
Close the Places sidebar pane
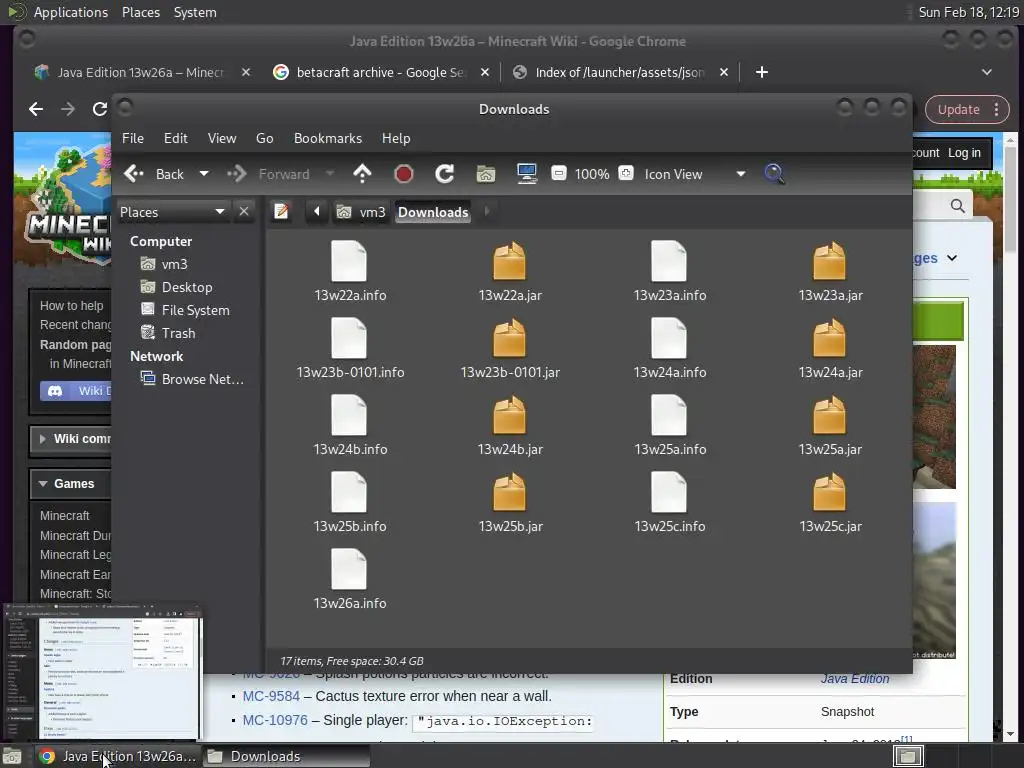coord(244,212)
